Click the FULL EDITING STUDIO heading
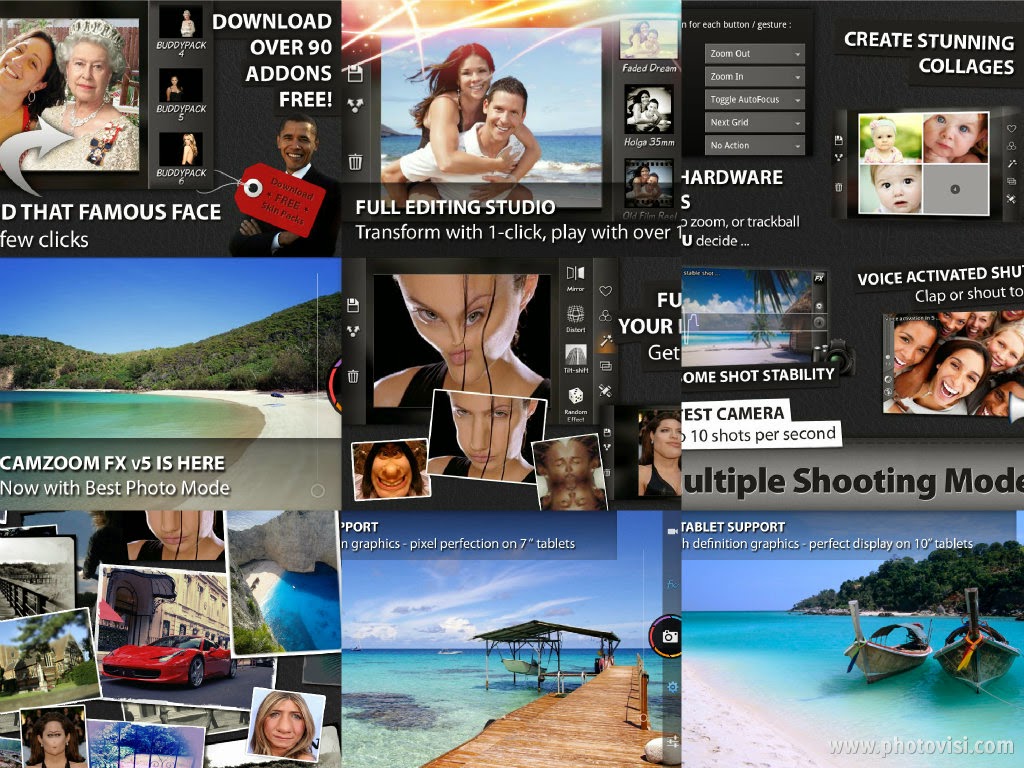Screen dimensions: 1024x768 (x=455, y=208)
